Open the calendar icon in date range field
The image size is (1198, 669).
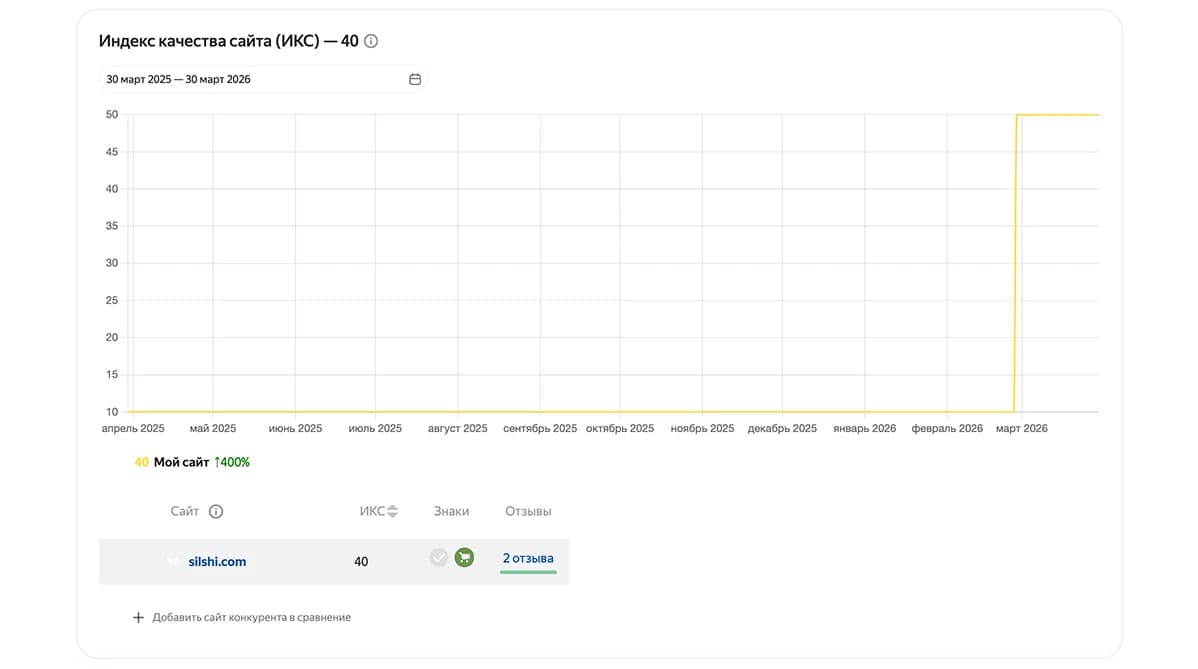(415, 79)
